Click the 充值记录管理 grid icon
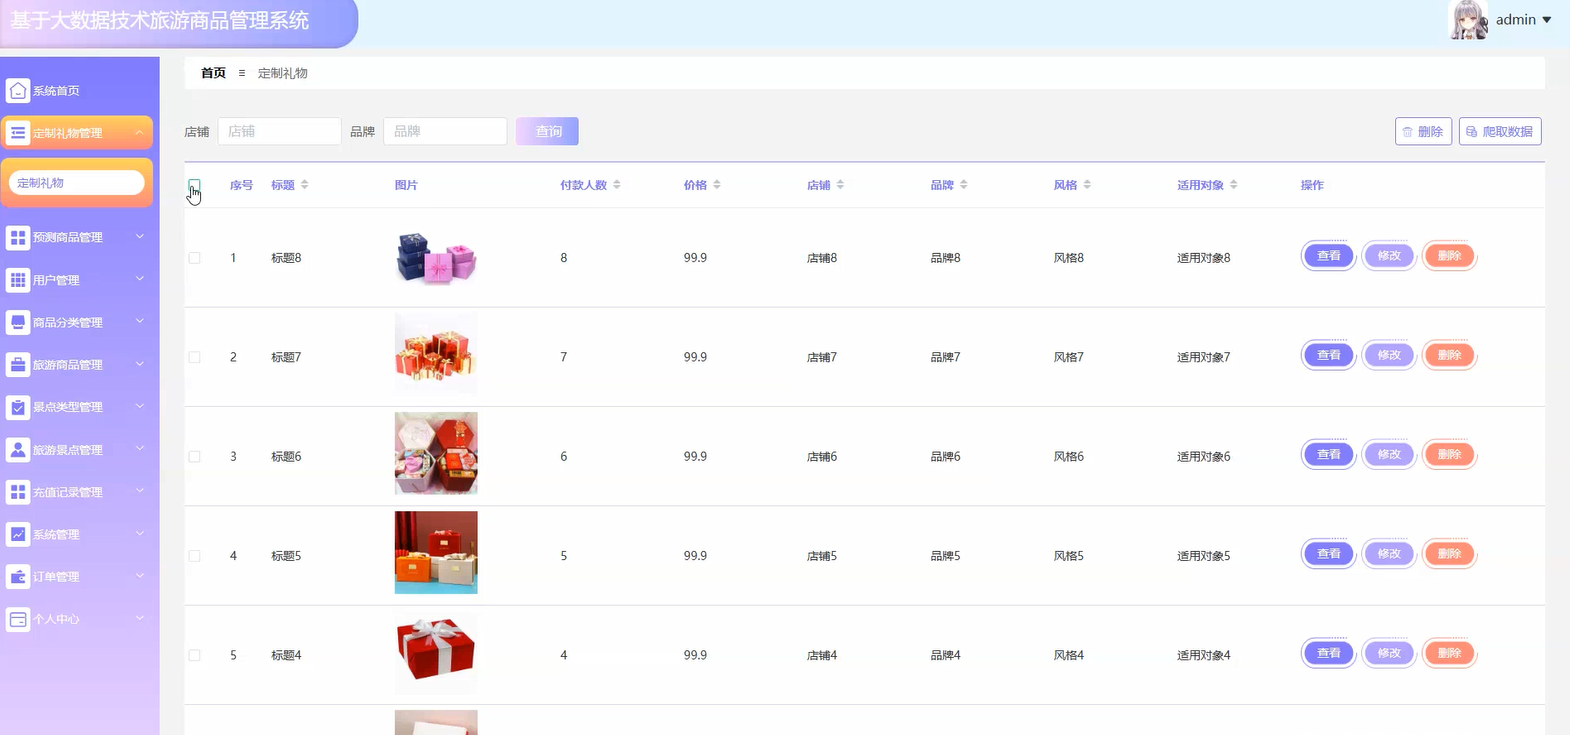The image size is (1570, 735). (18, 492)
